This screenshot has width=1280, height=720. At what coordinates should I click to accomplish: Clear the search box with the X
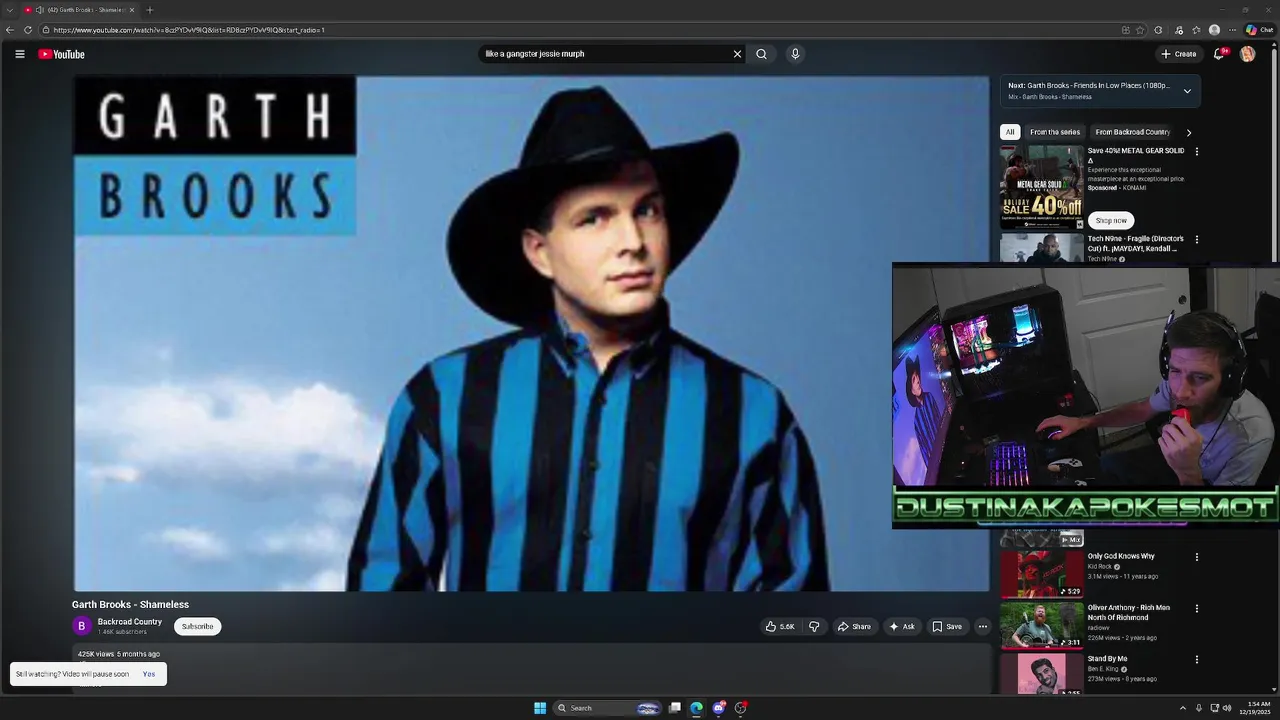tap(737, 54)
